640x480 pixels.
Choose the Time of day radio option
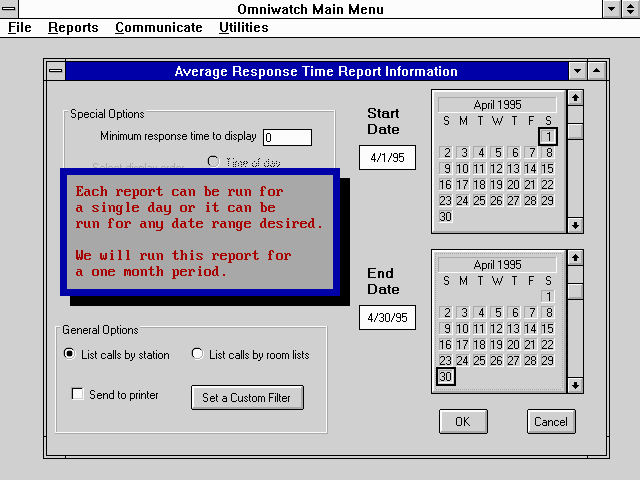(213, 161)
